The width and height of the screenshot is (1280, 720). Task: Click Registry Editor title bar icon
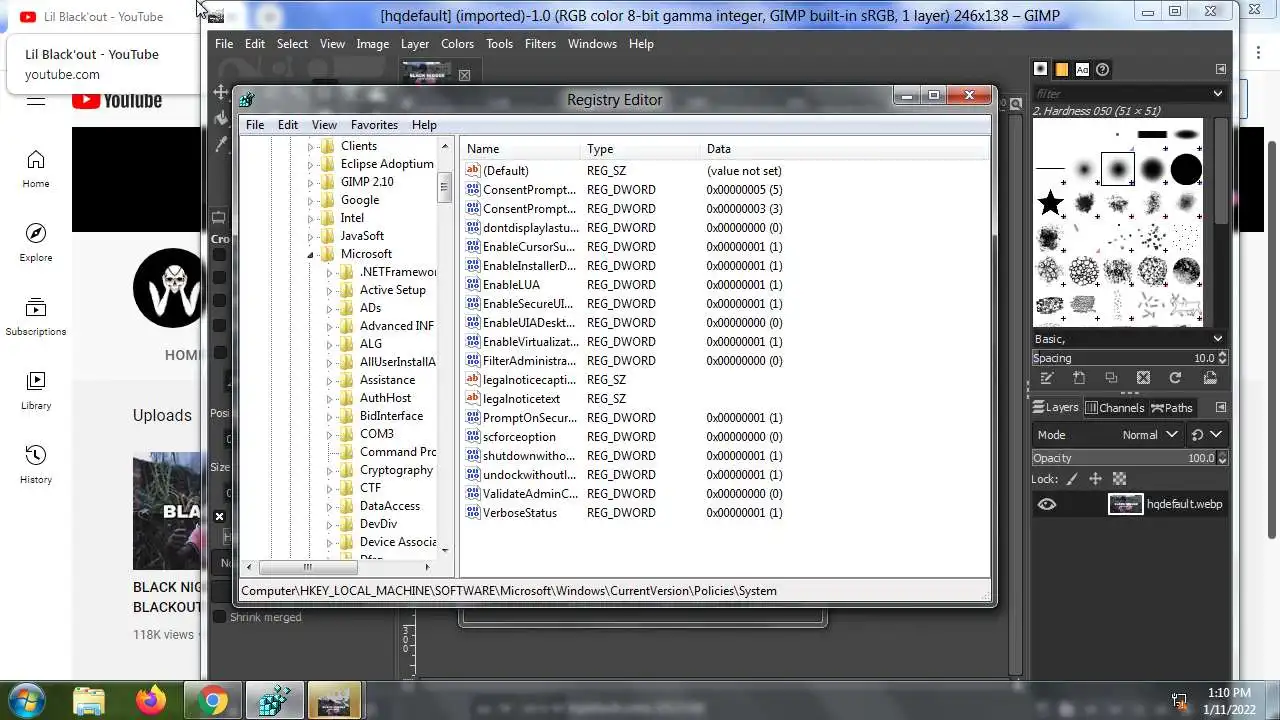tap(246, 98)
